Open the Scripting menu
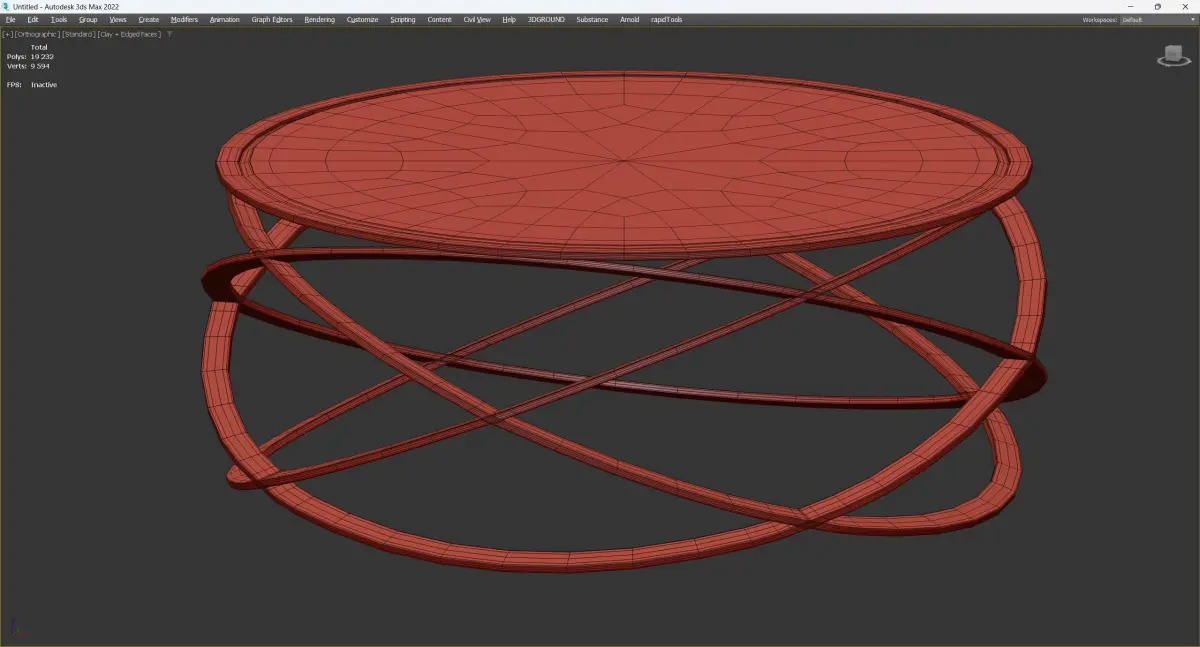Viewport: 1200px width, 647px height. (402, 19)
